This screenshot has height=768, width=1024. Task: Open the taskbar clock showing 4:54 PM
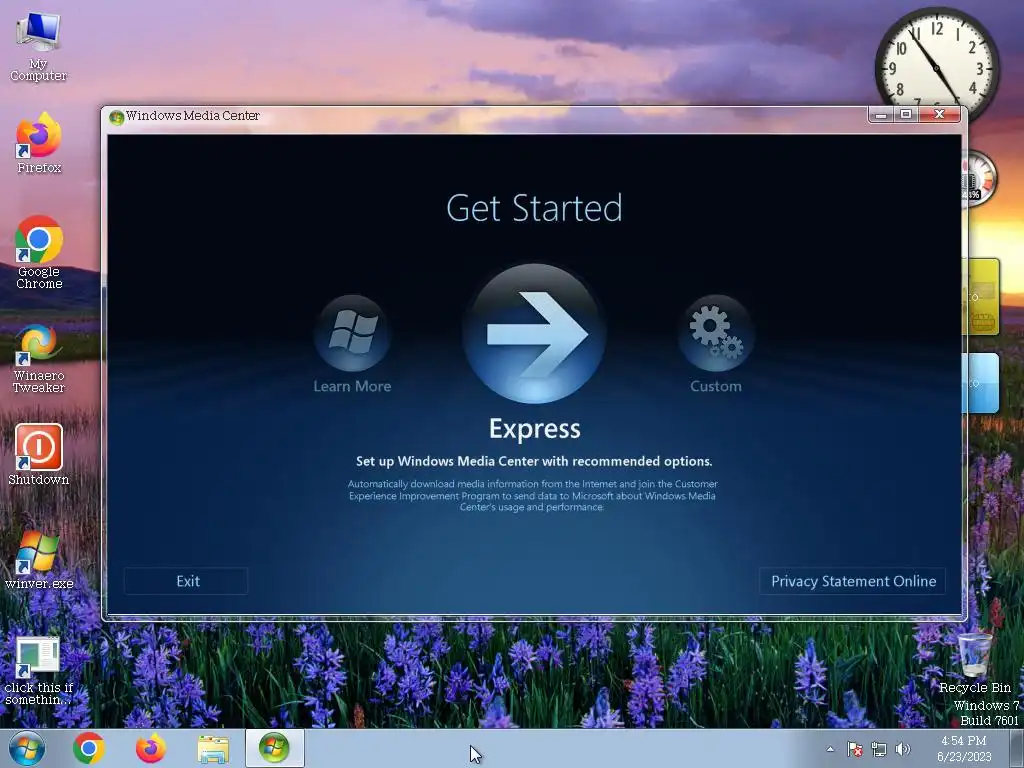click(x=964, y=748)
